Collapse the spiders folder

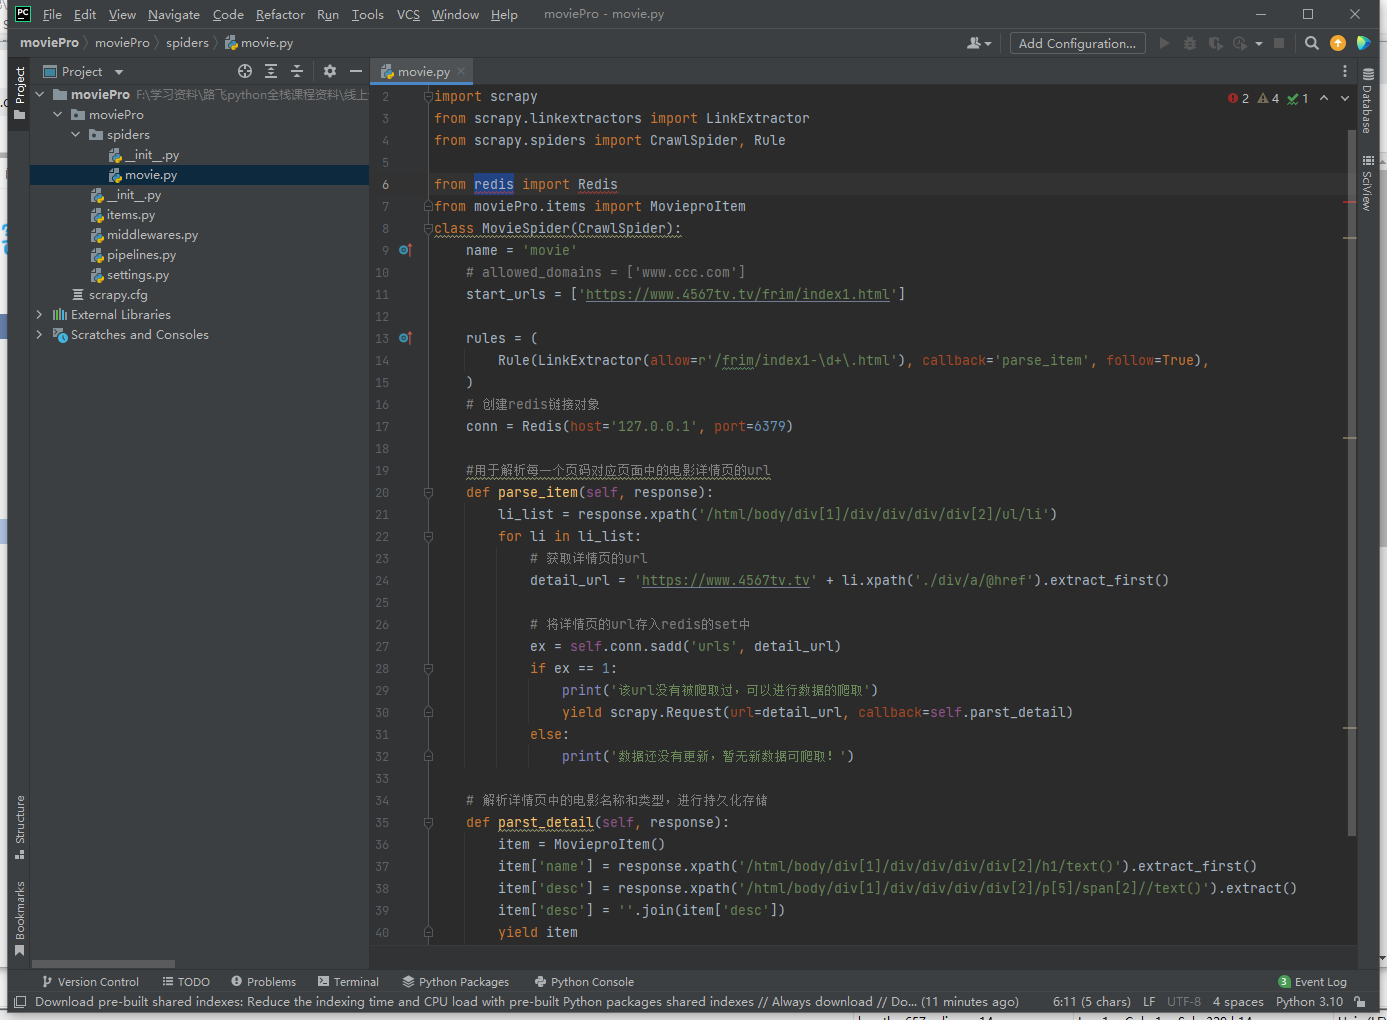[x=76, y=135]
